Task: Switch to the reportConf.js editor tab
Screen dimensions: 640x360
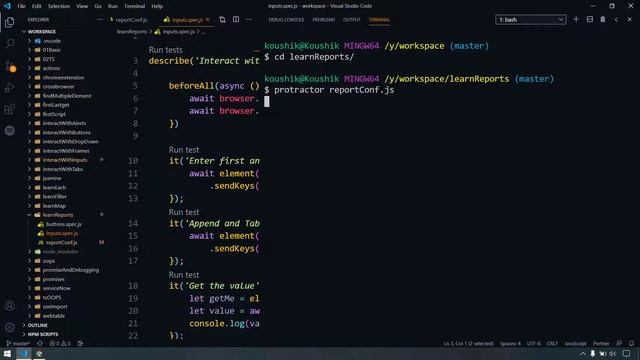Action: tap(131, 20)
